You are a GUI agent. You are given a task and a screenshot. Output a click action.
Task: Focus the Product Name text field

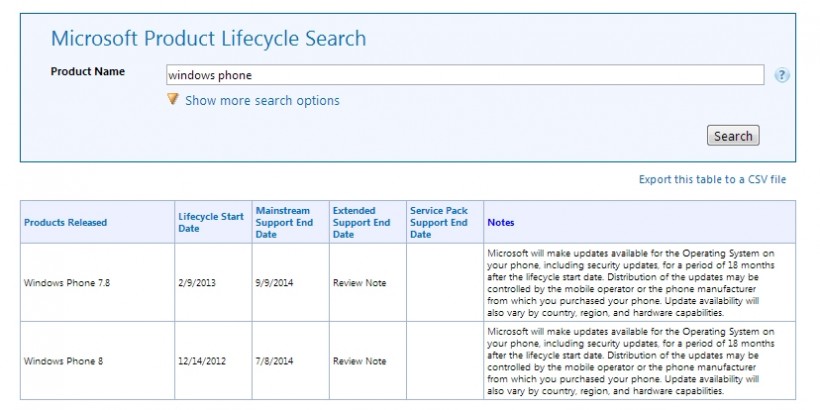click(x=465, y=75)
